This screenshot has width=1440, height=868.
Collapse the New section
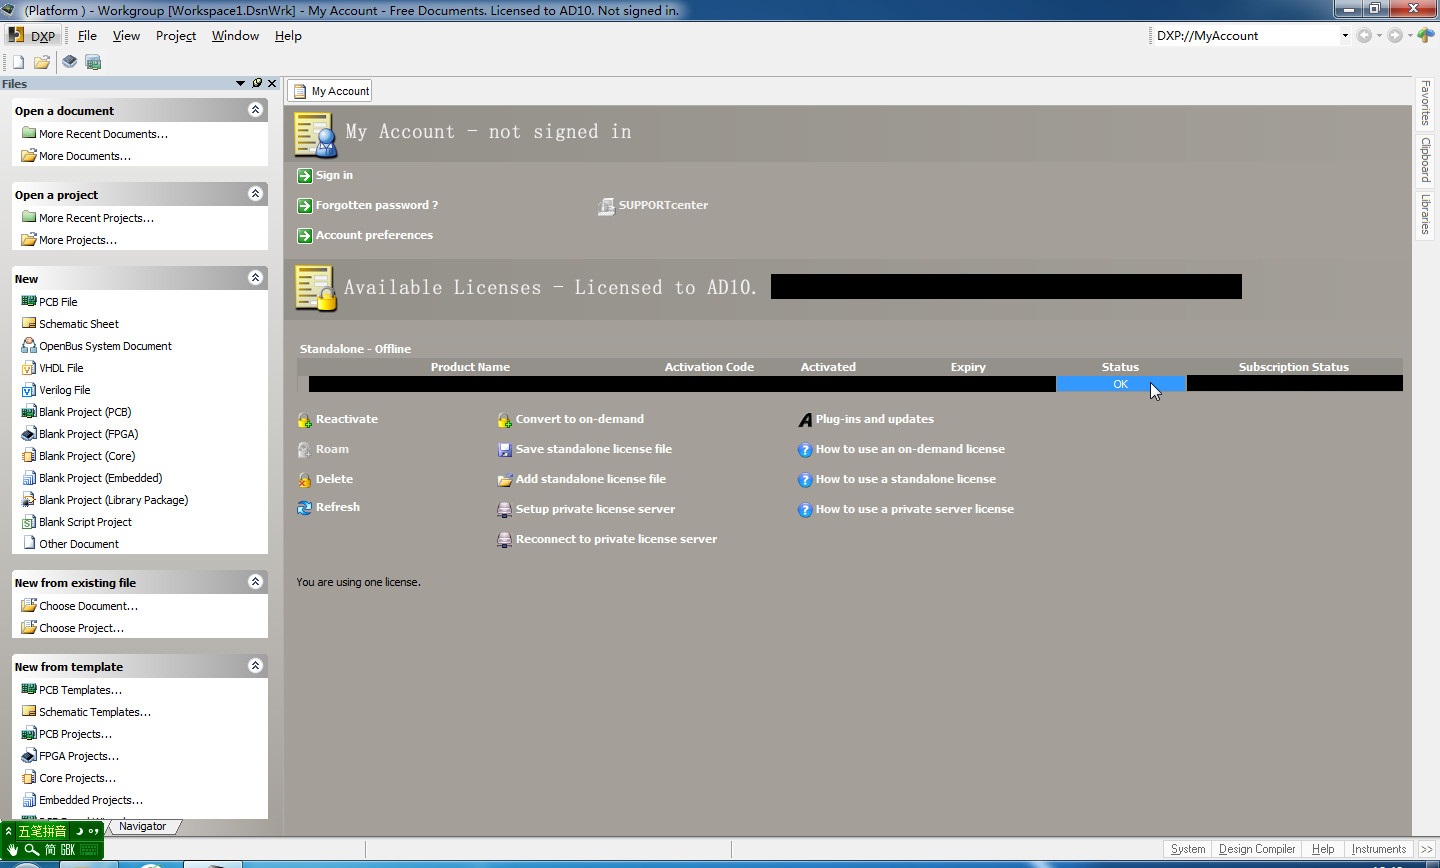pyautogui.click(x=256, y=278)
